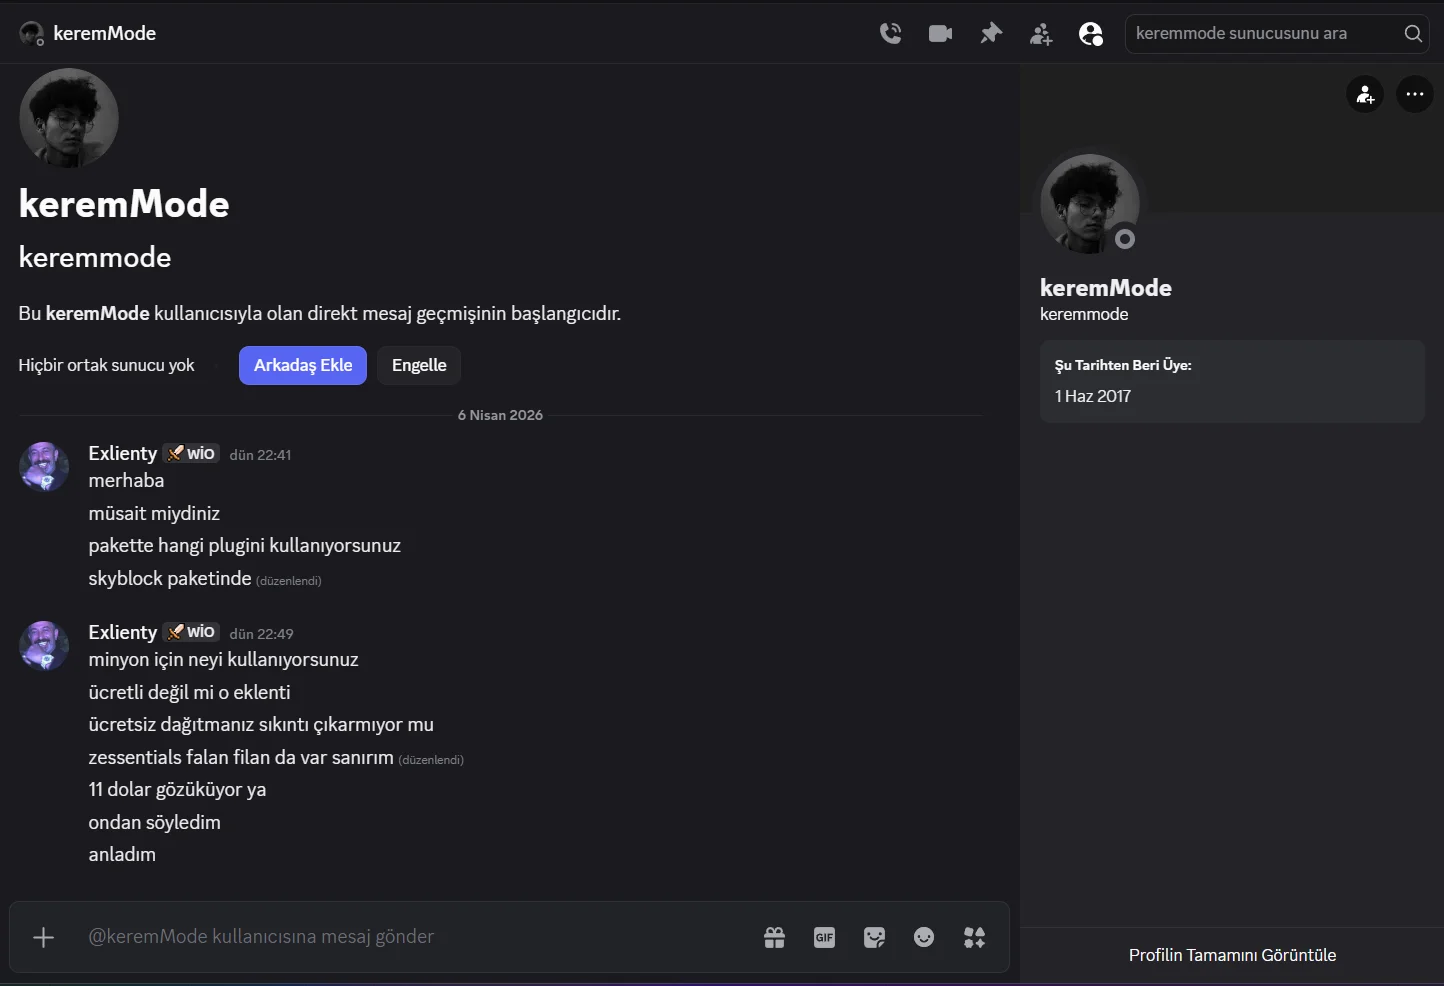Open the gift icon in message bar
This screenshot has width=1444, height=986.
(774, 937)
